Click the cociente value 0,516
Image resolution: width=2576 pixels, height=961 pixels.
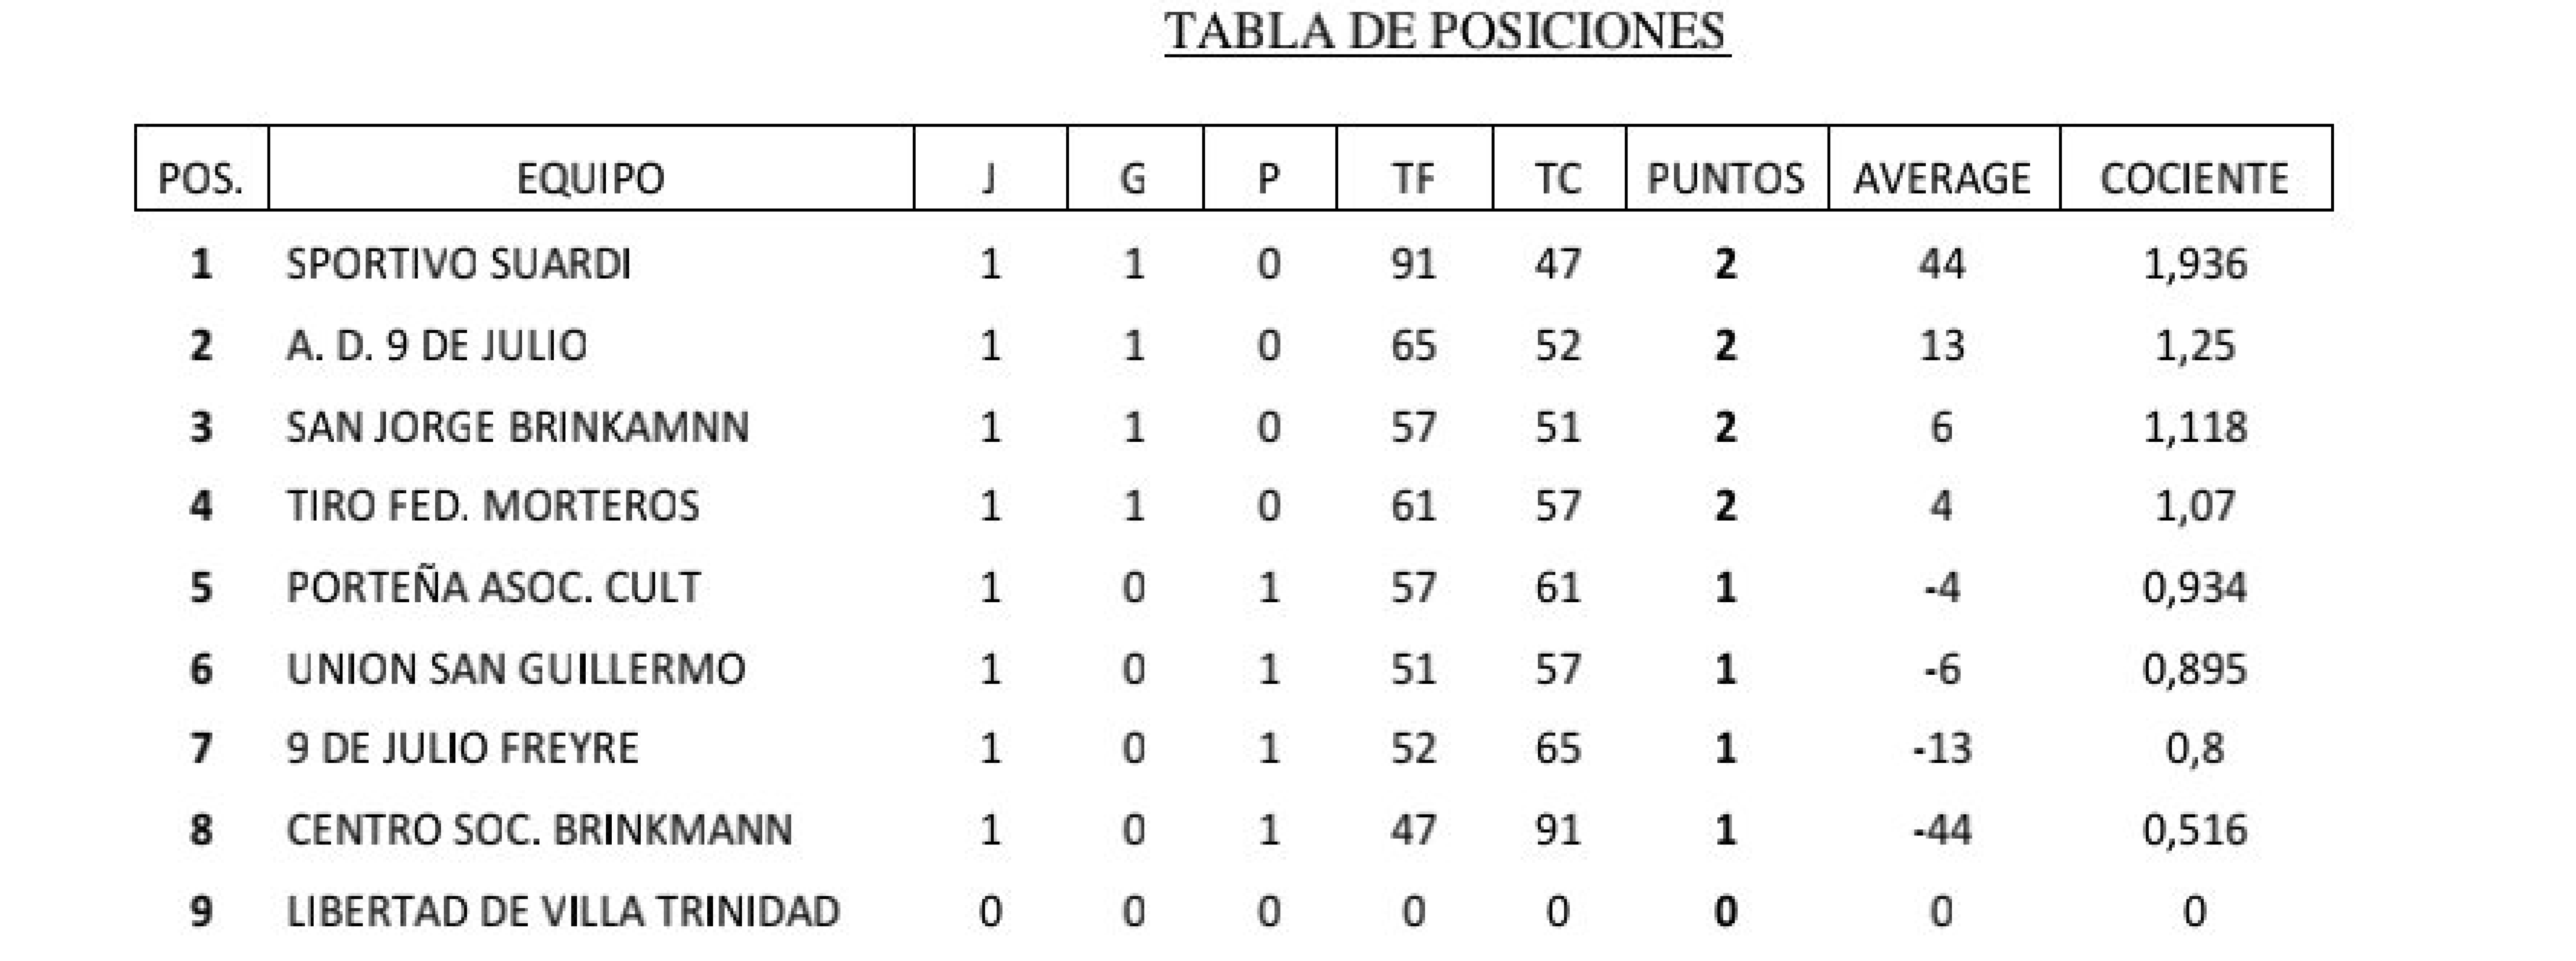click(2194, 830)
